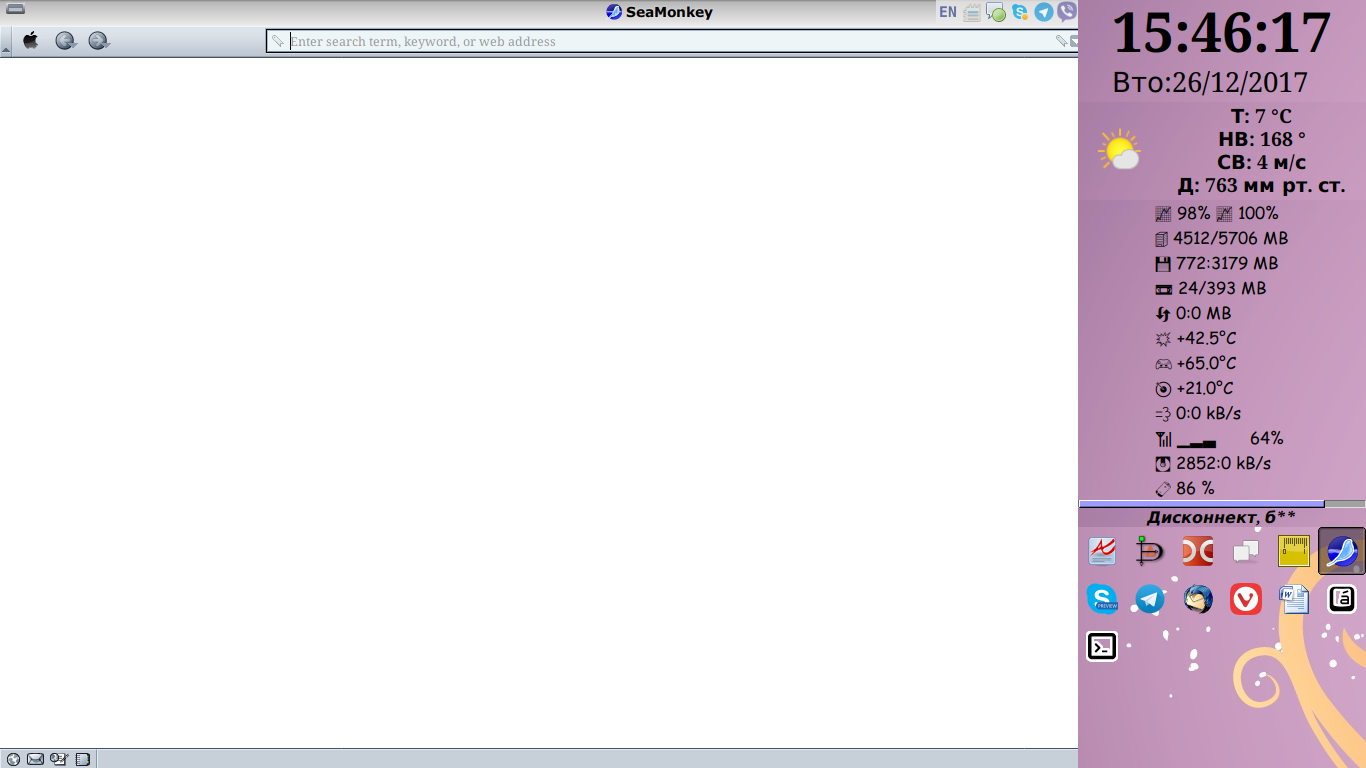
Task: Click the 'Дисконнект, б**' track title
Action: [1221, 517]
